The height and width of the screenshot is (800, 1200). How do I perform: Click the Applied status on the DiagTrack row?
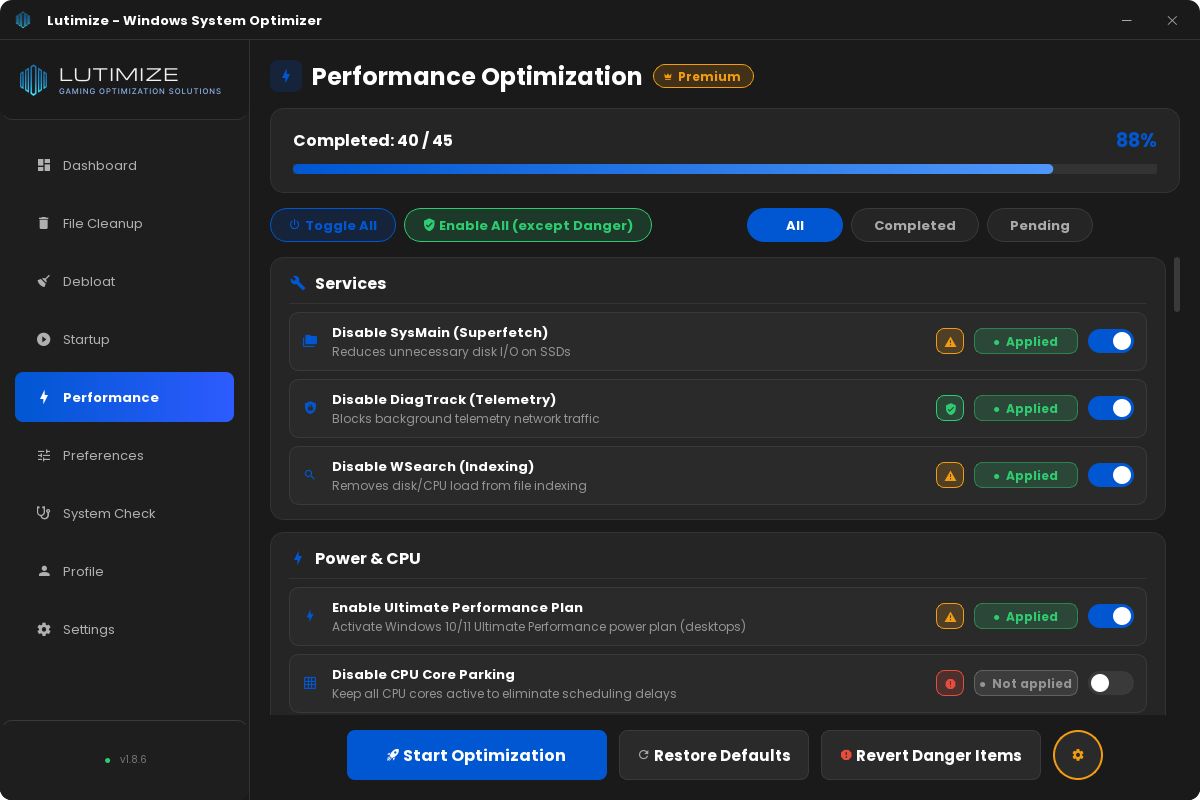pos(1026,408)
